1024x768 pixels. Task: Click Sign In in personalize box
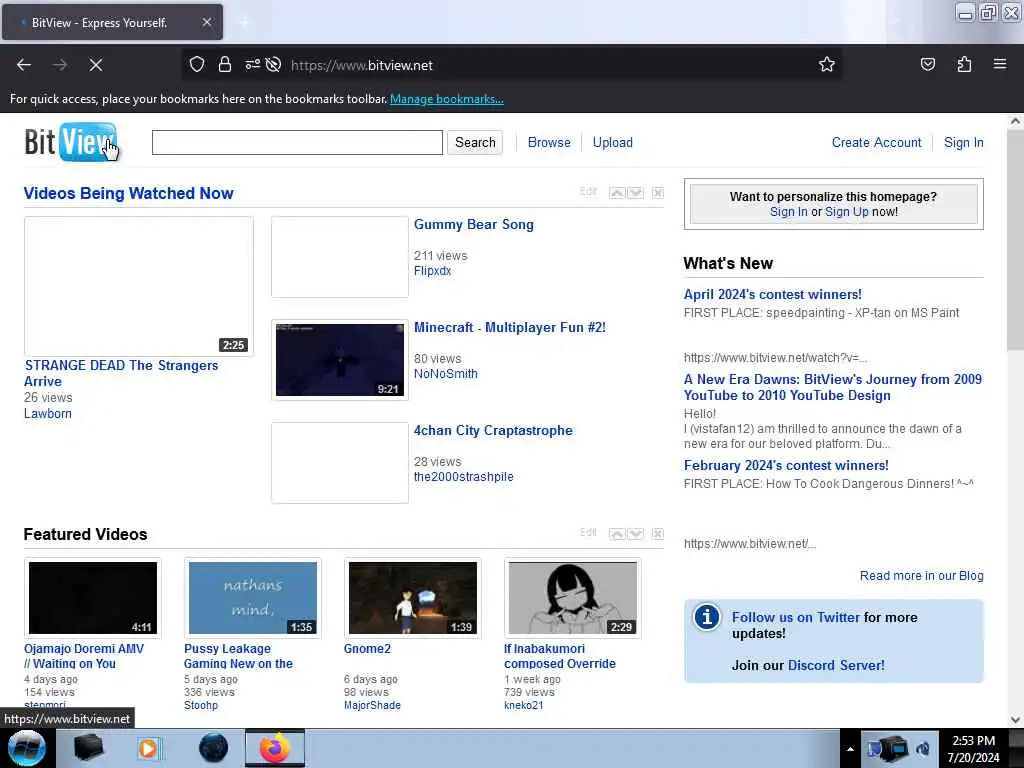click(x=788, y=212)
